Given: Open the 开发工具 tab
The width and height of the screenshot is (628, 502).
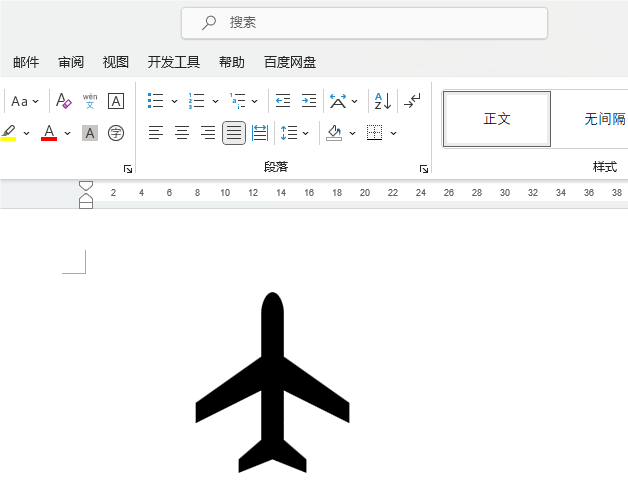Looking at the screenshot, I should pos(173,62).
